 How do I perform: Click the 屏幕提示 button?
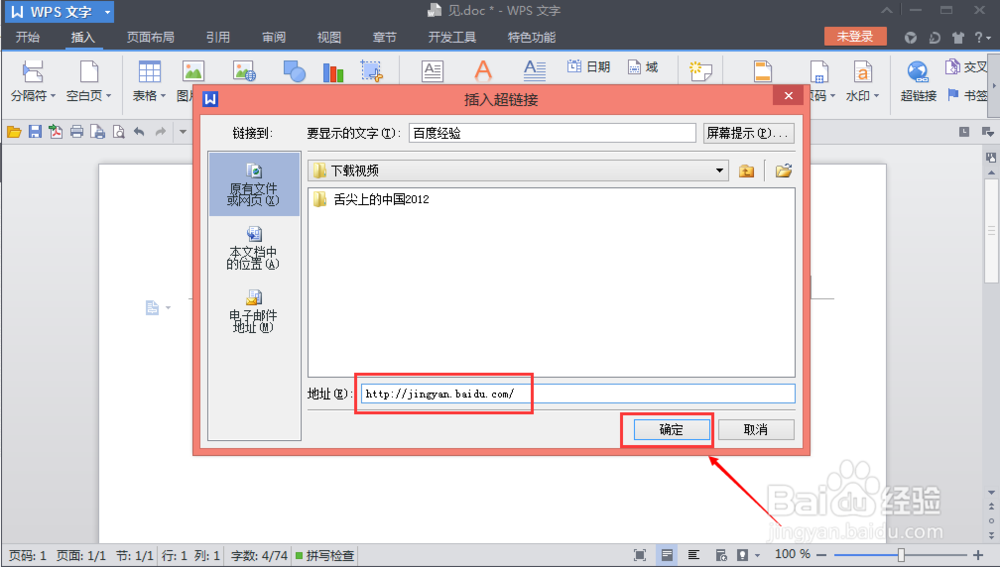coord(749,133)
